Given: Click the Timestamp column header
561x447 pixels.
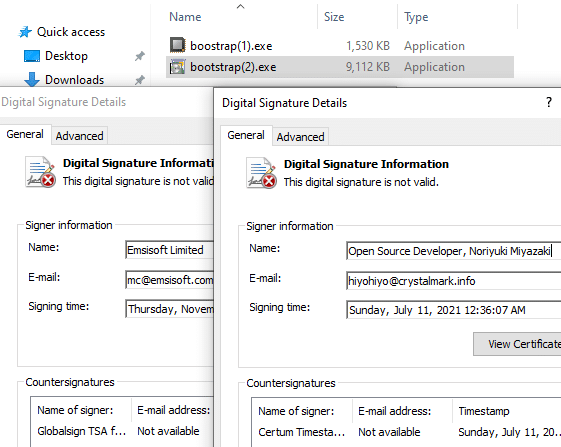Looking at the screenshot, I should tap(484, 411).
